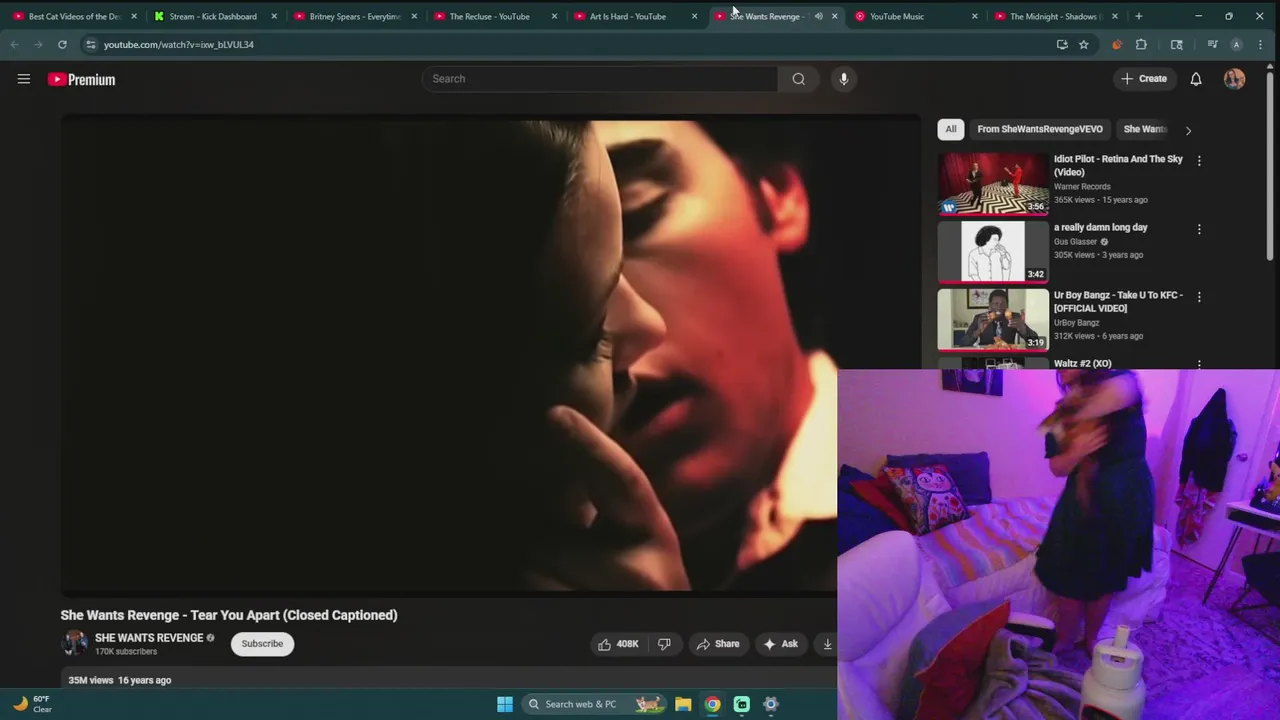Go back in browser history
This screenshot has width=1280, height=720.
14,44
